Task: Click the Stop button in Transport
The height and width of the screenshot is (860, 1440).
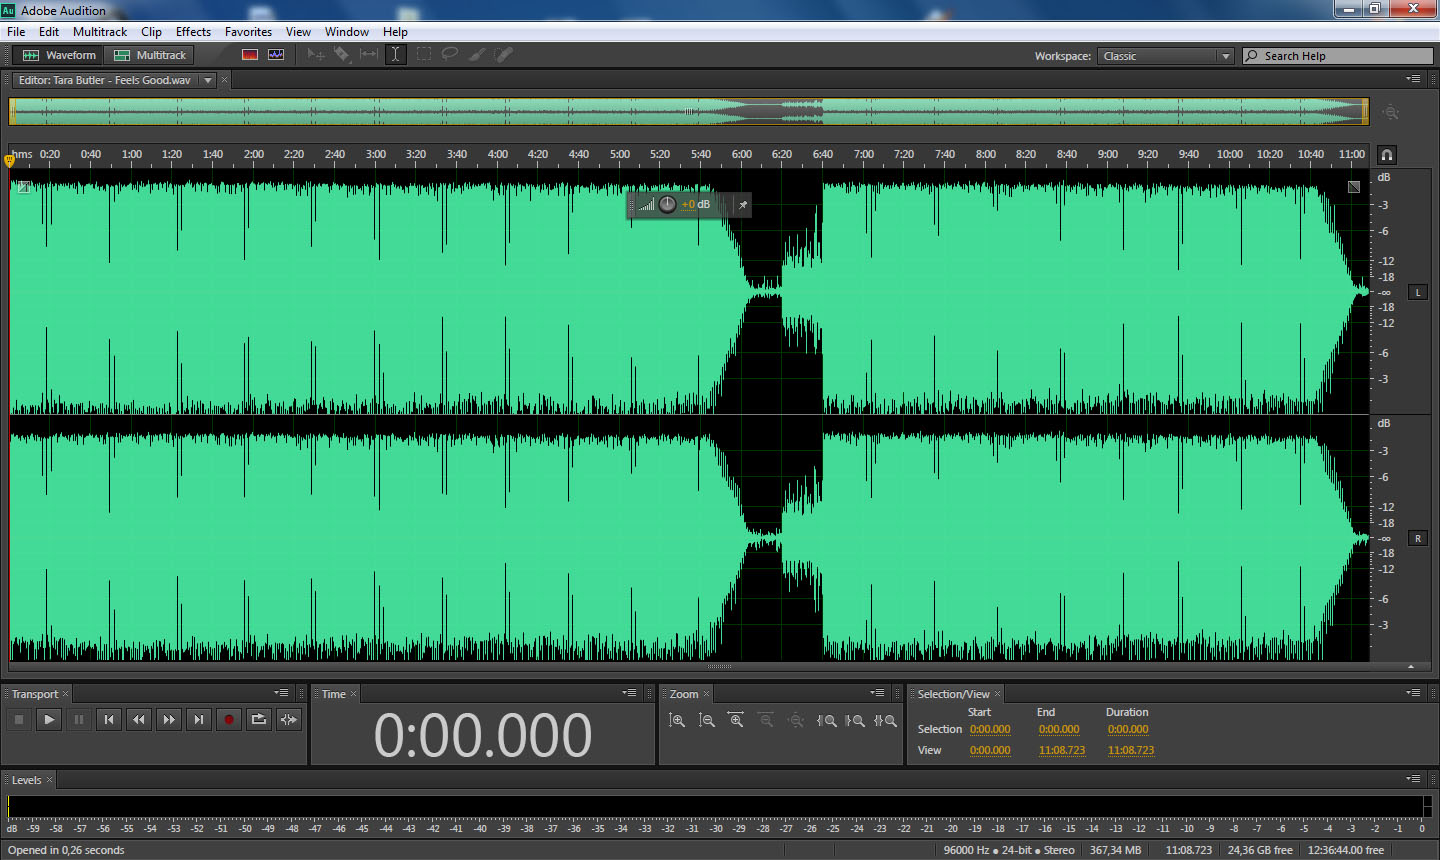Action: pos(19,719)
